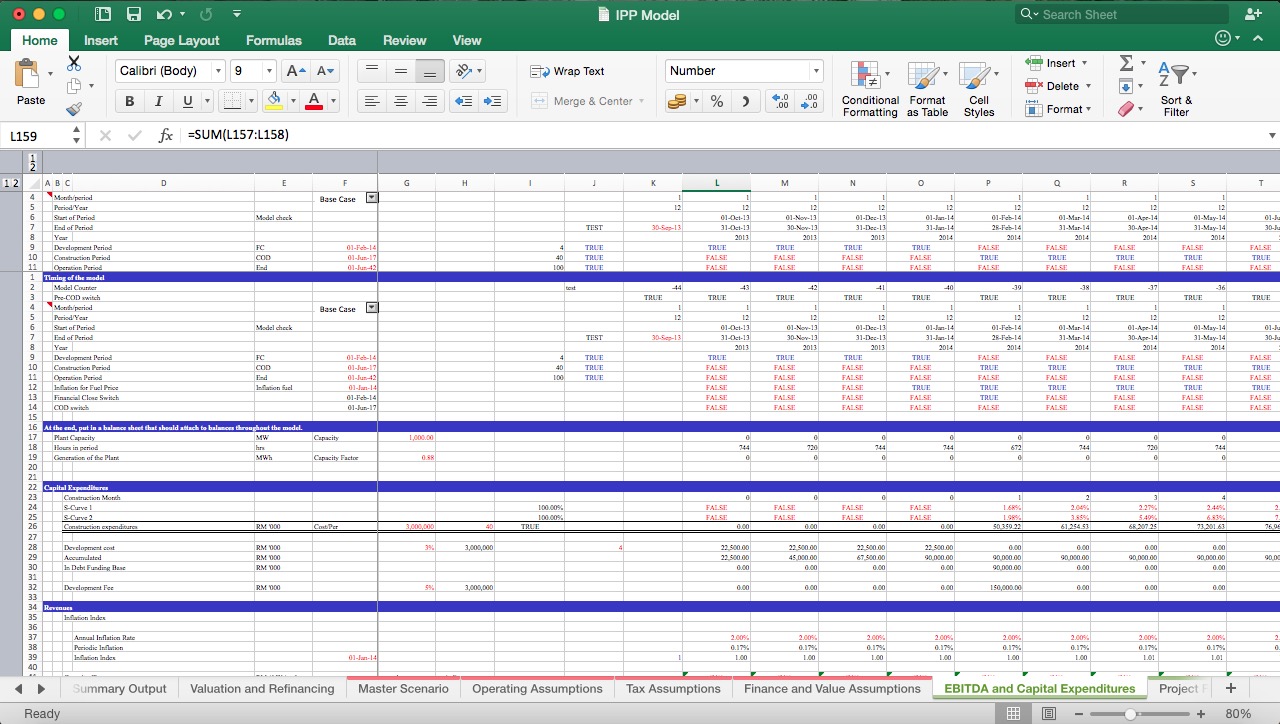Toggle underline formatting
This screenshot has height=724, width=1280.
pos(186,101)
